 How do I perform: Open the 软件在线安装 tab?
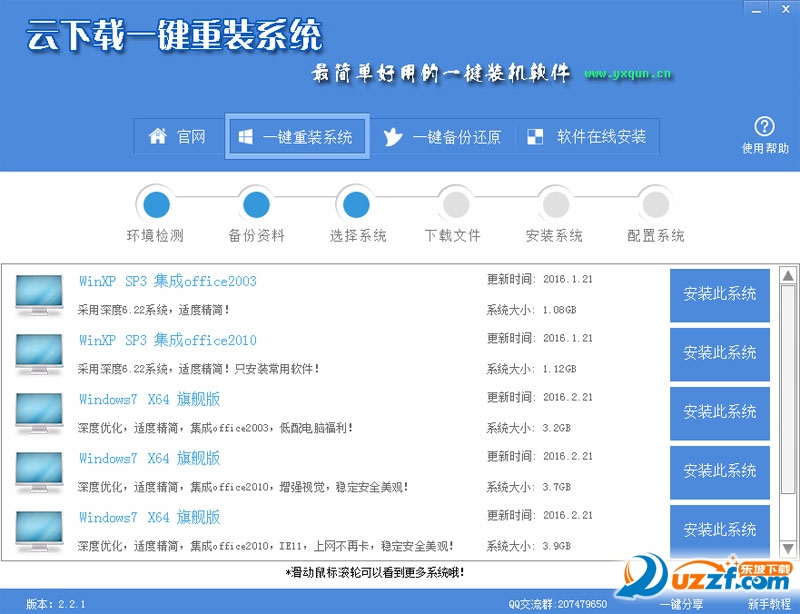(587, 137)
